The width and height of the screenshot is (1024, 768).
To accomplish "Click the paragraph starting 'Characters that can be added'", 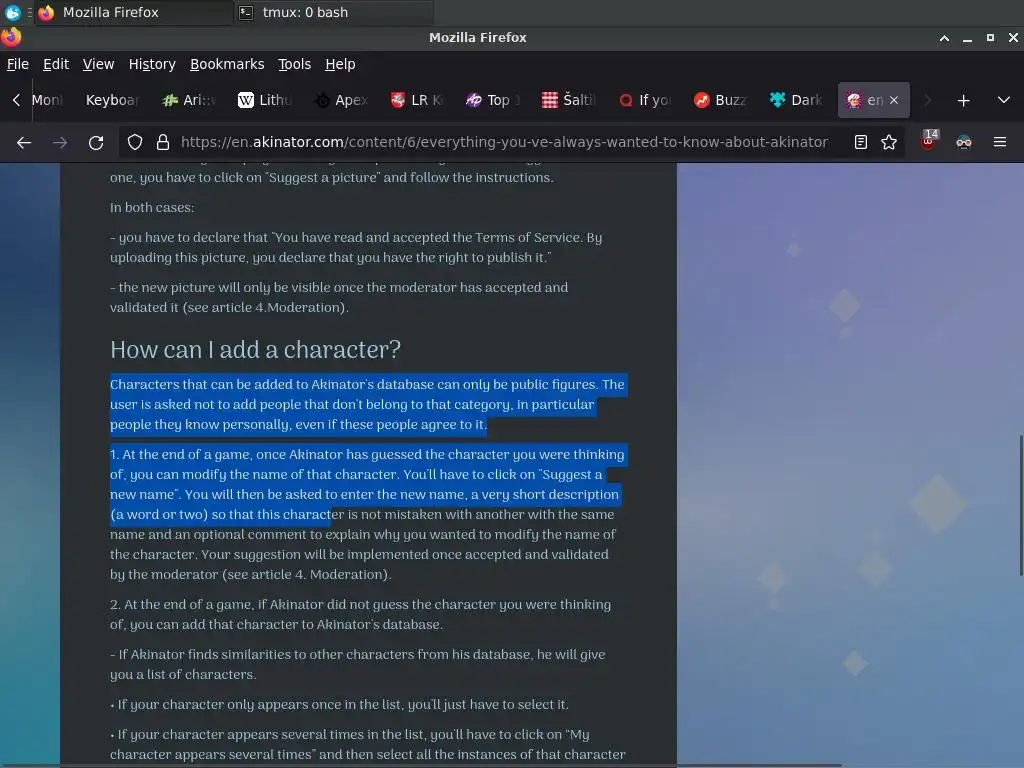I will 368,404.
